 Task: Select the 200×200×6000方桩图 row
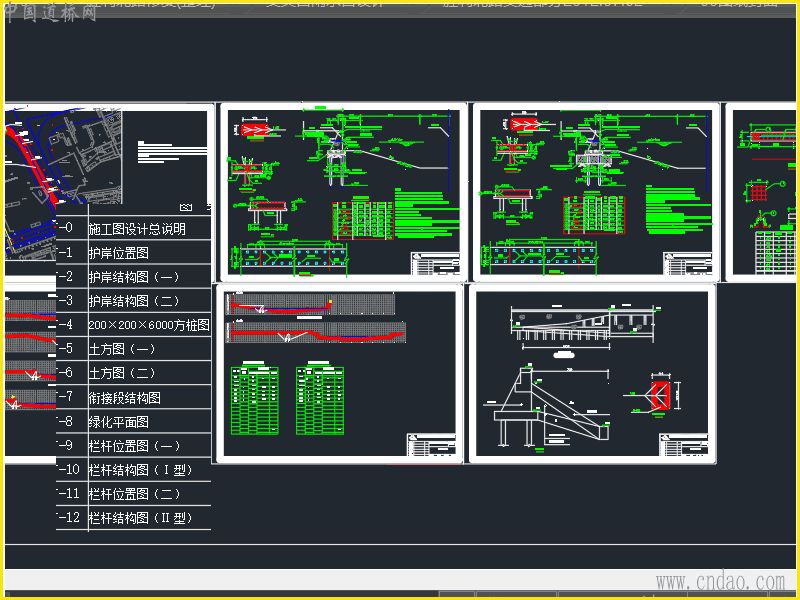[x=149, y=325]
